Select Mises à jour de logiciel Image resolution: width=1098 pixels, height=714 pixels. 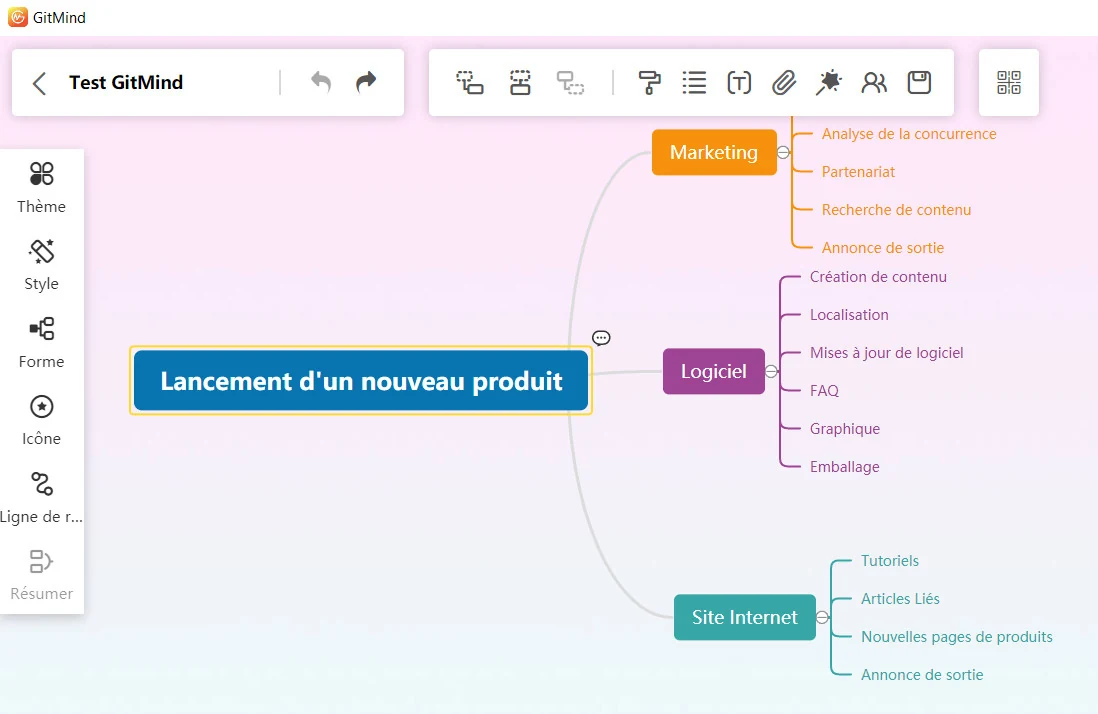pos(887,353)
